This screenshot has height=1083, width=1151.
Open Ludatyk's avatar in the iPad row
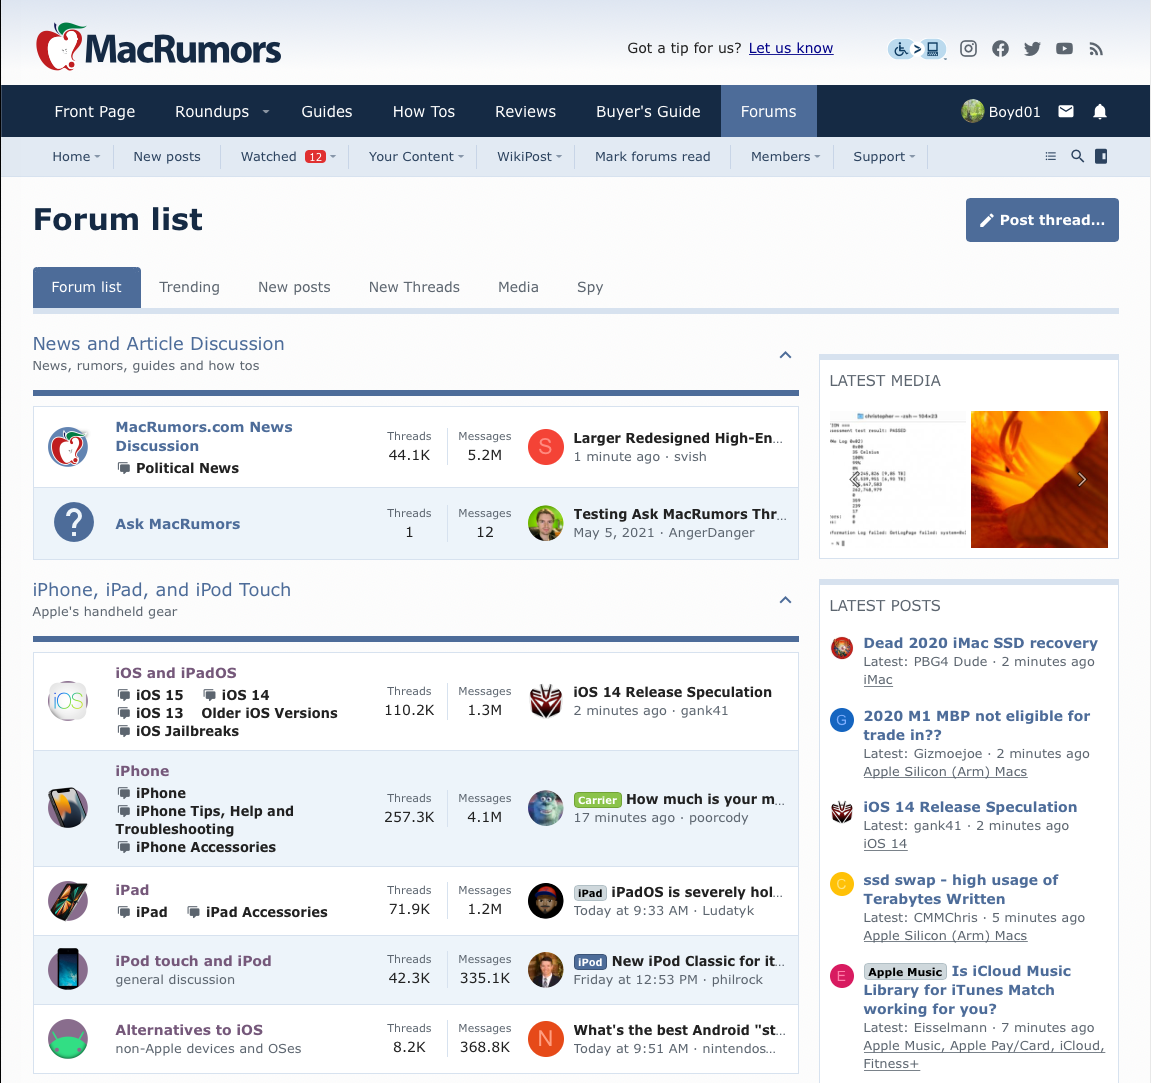[x=545, y=900]
